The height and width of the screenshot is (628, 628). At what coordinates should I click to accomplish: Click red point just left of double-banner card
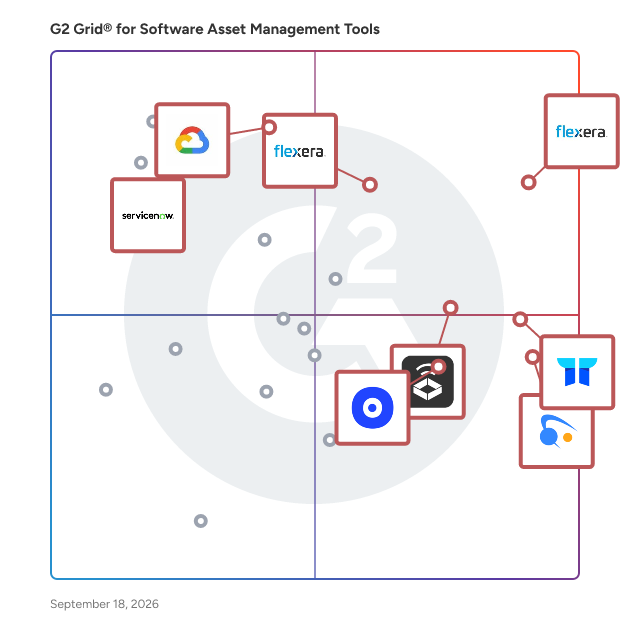[x=532, y=356]
